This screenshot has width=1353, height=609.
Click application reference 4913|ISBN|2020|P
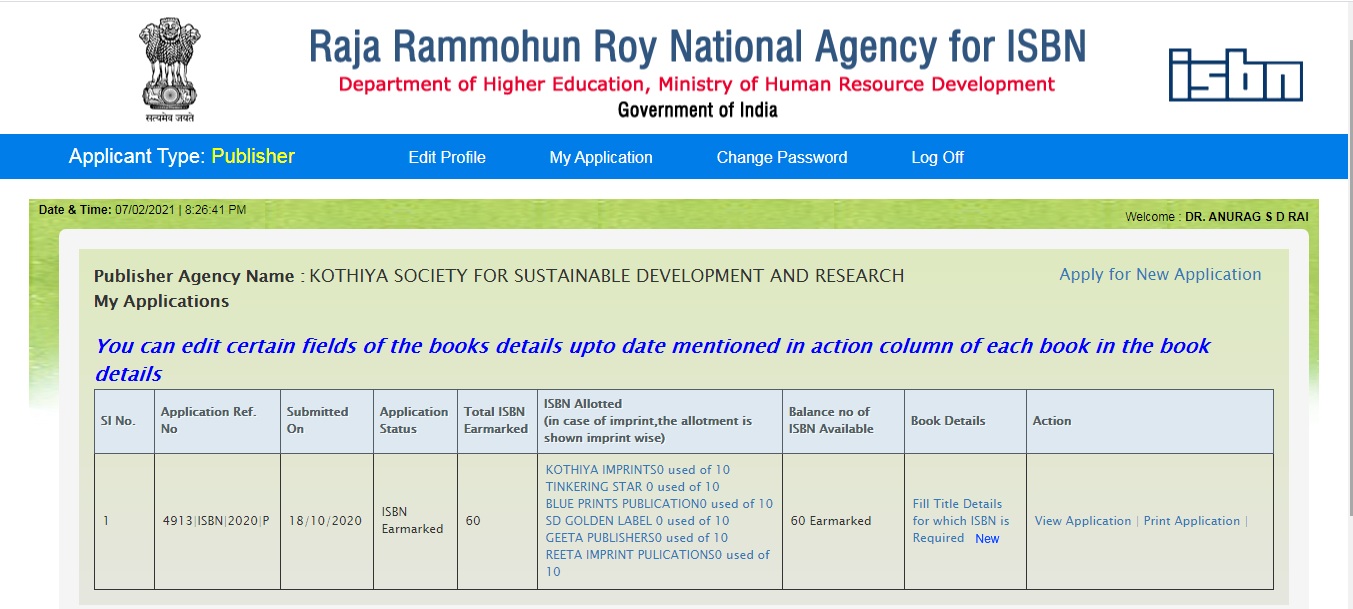click(x=216, y=521)
